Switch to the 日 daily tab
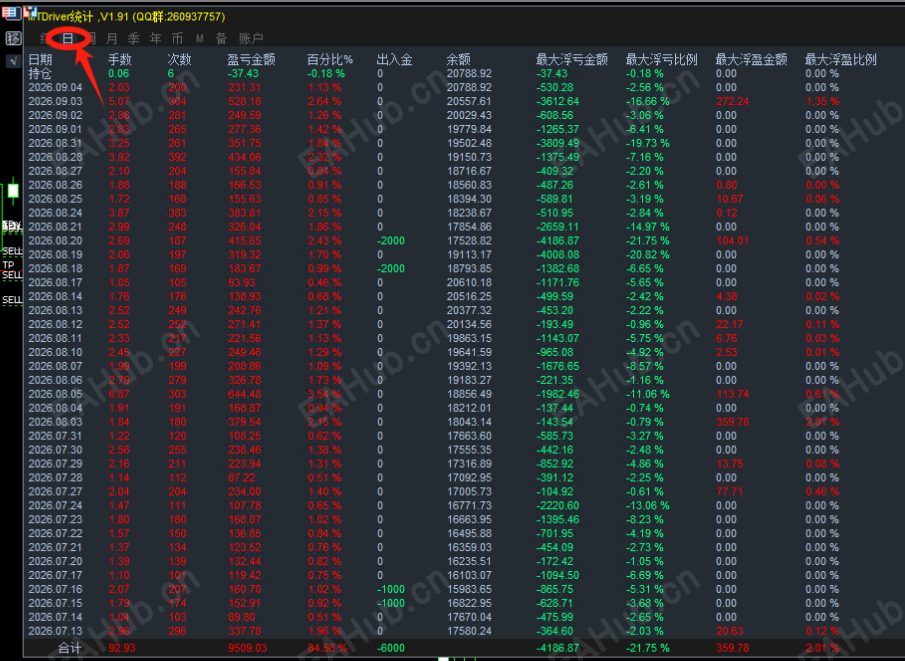This screenshot has width=905, height=661. 68,39
